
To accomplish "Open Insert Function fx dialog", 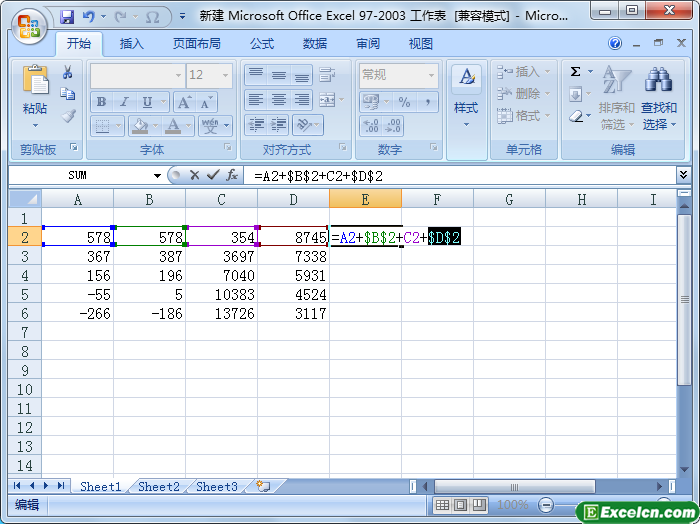I will point(231,175).
